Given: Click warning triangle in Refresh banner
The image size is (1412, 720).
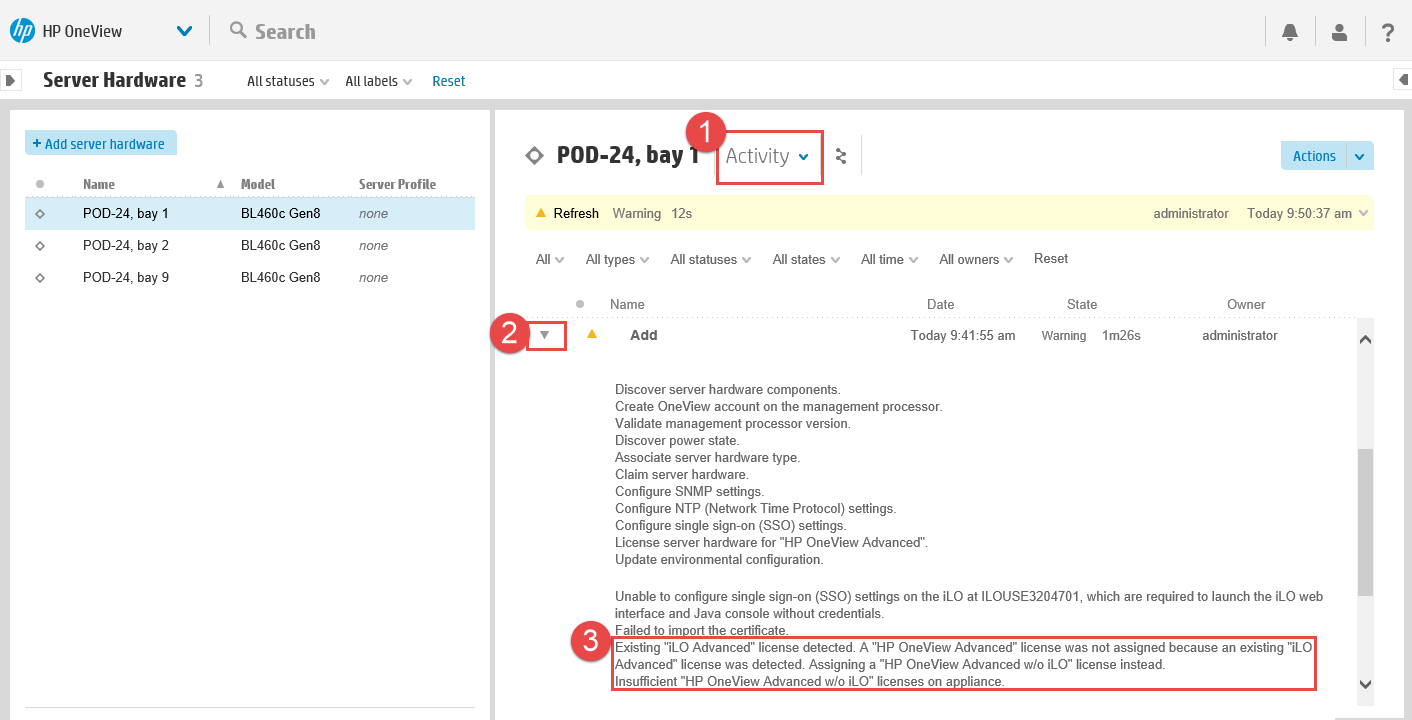Looking at the screenshot, I should [x=541, y=213].
